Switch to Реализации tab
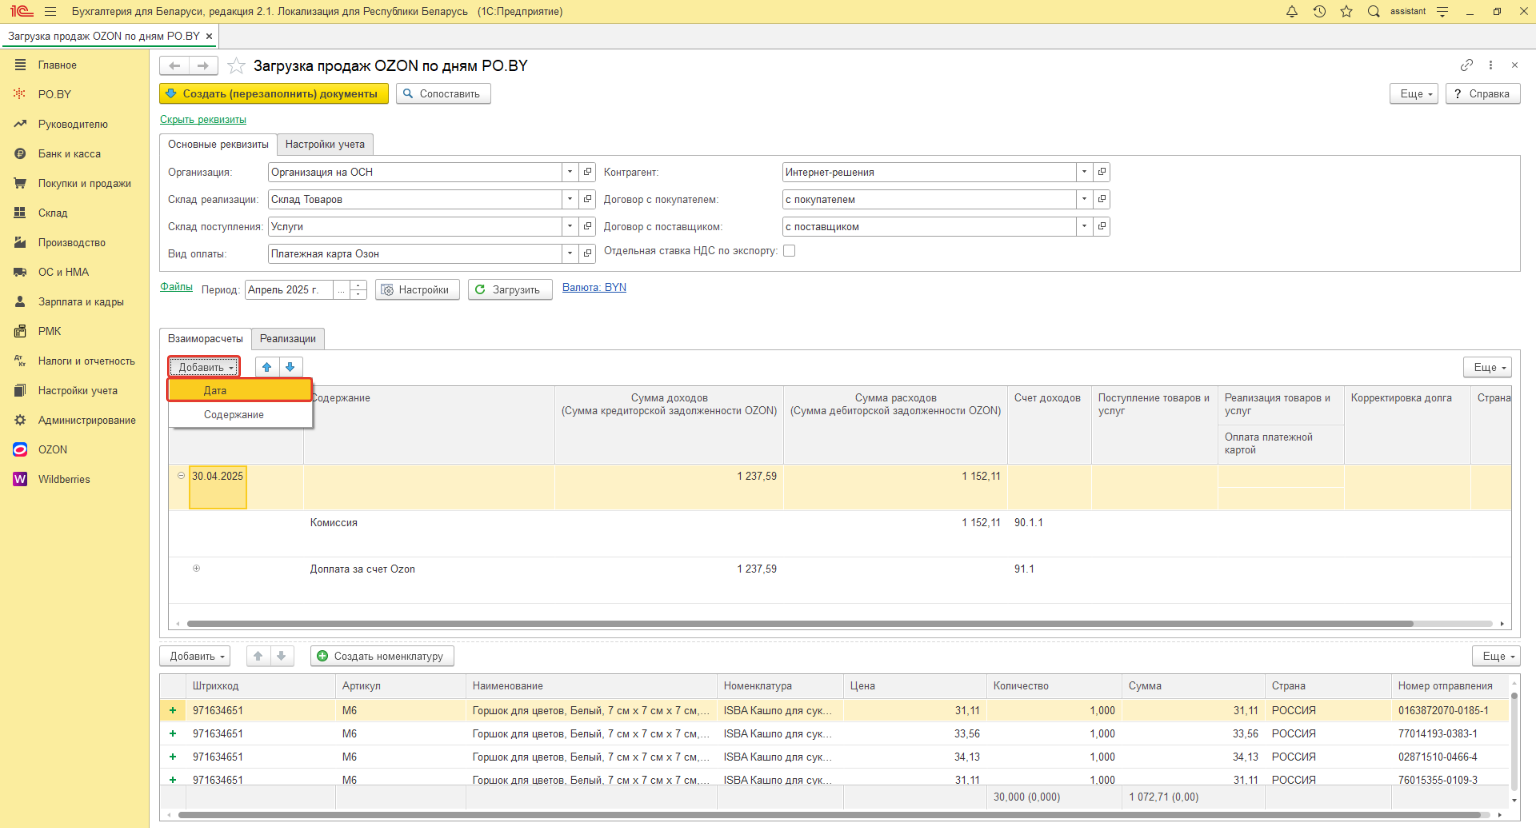 pyautogui.click(x=288, y=338)
